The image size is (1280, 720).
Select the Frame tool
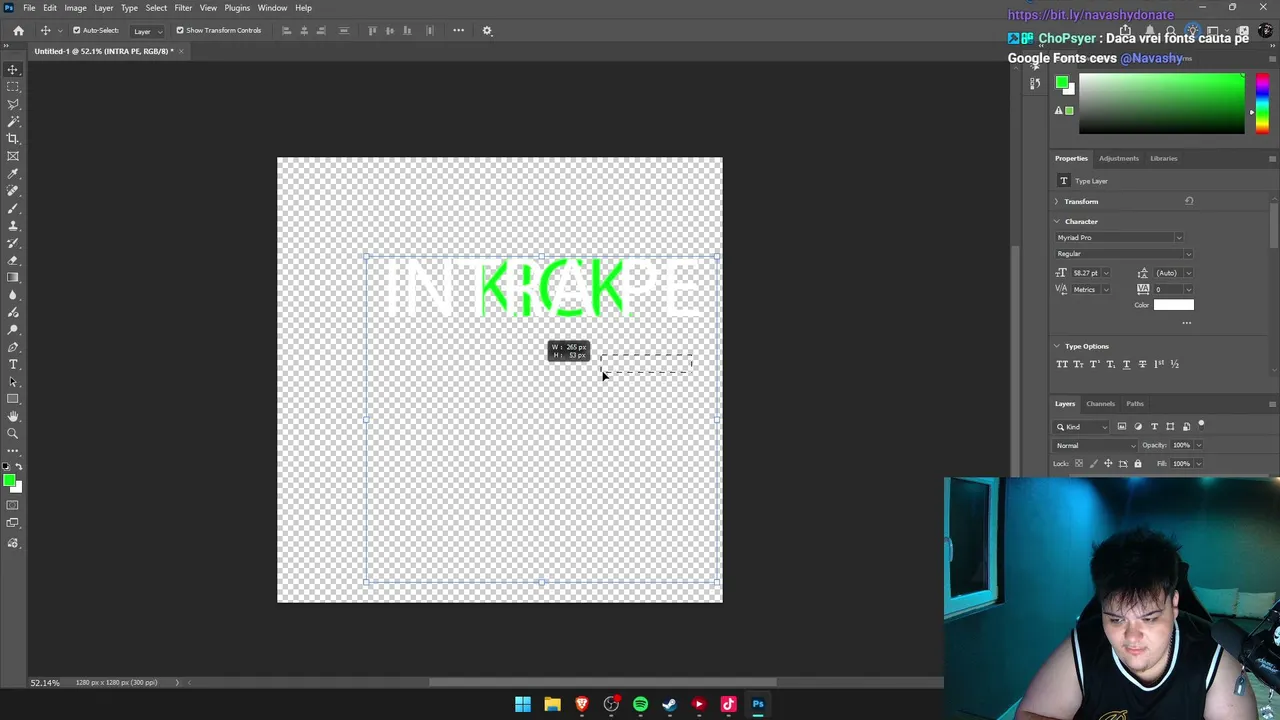coord(13,156)
